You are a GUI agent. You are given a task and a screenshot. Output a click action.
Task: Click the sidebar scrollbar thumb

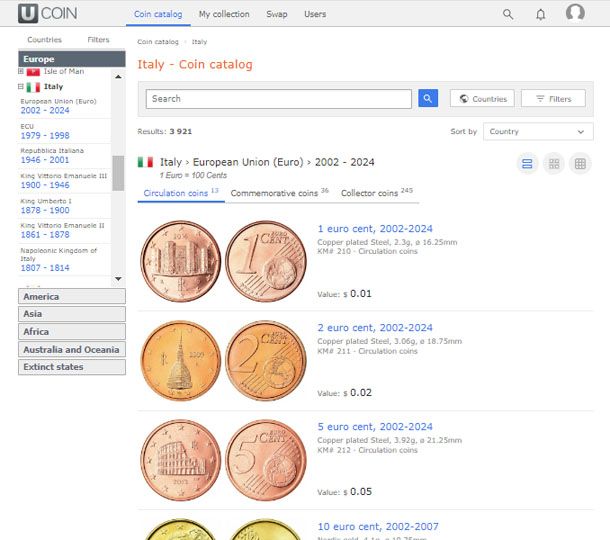point(118,173)
